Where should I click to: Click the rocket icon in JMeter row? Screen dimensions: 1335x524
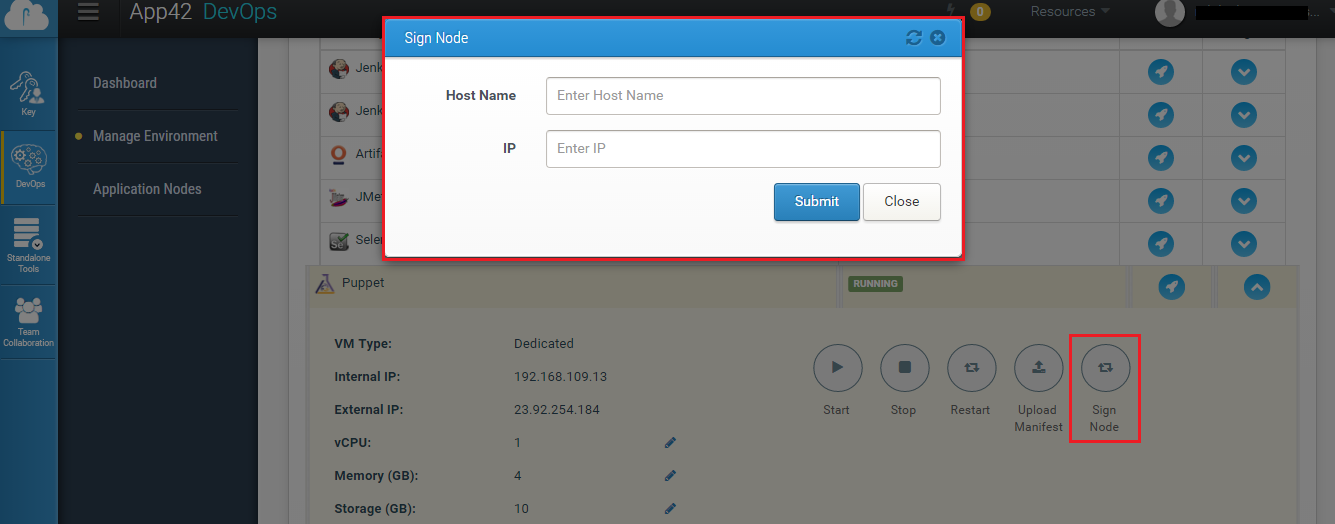coord(1160,200)
